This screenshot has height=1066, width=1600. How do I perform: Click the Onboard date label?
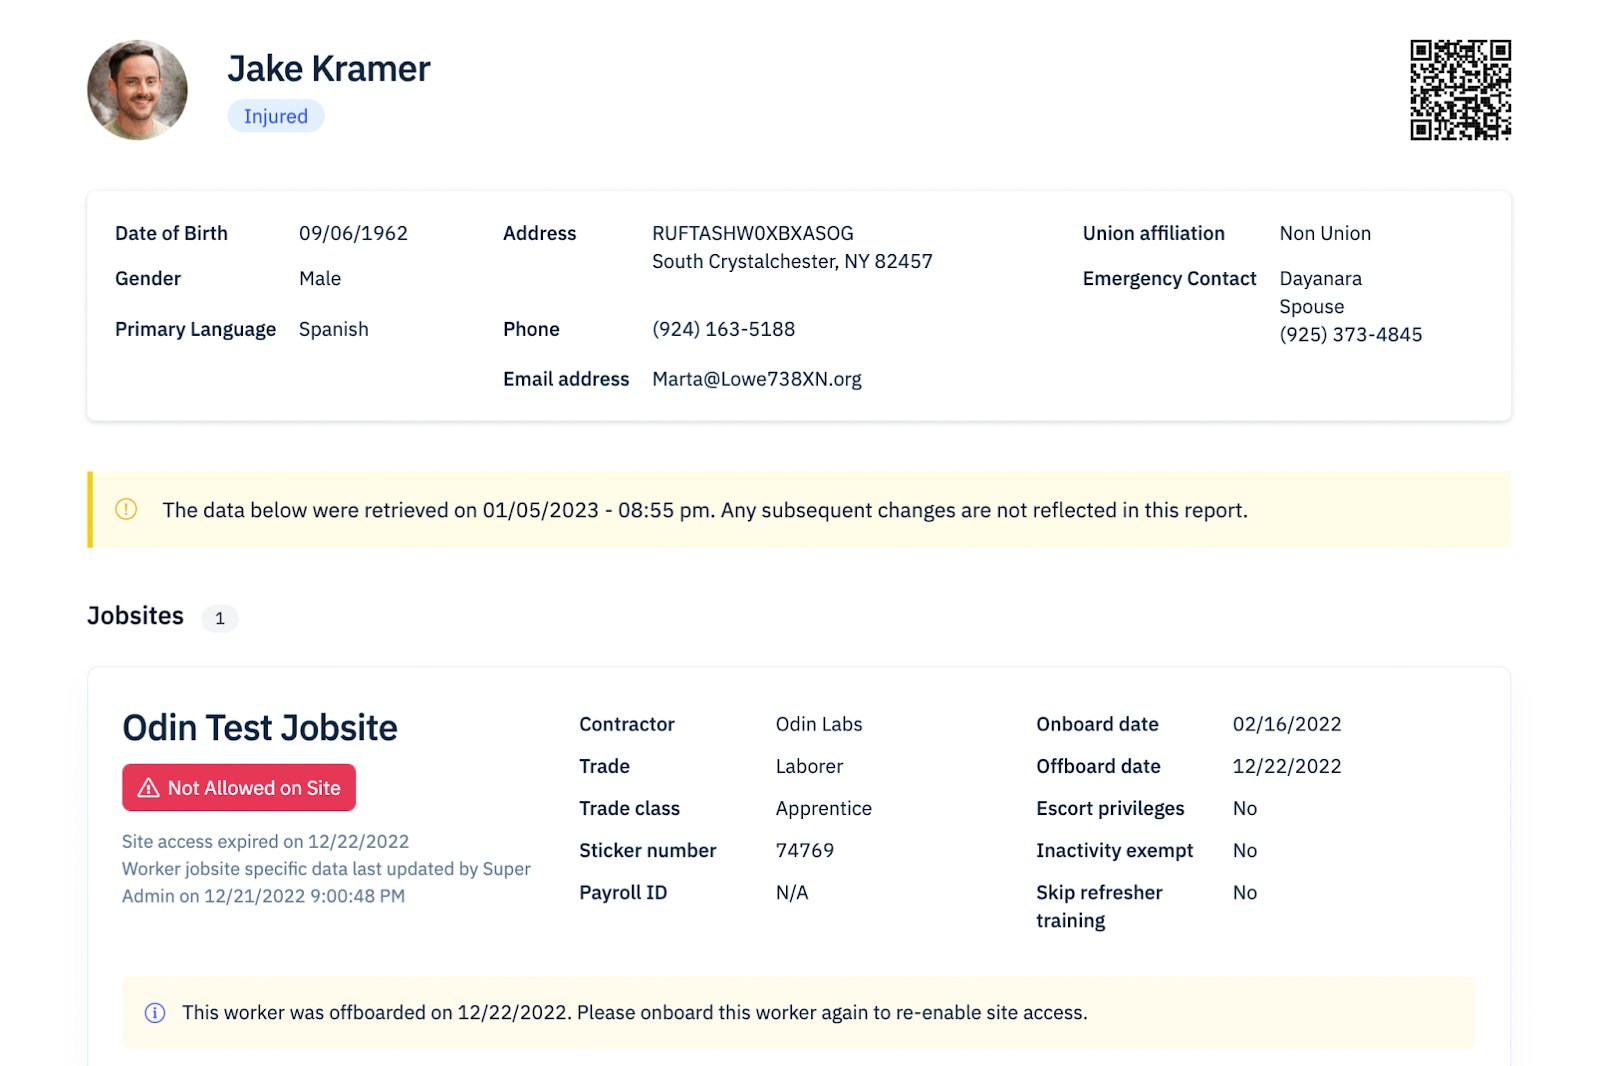click(x=1097, y=724)
